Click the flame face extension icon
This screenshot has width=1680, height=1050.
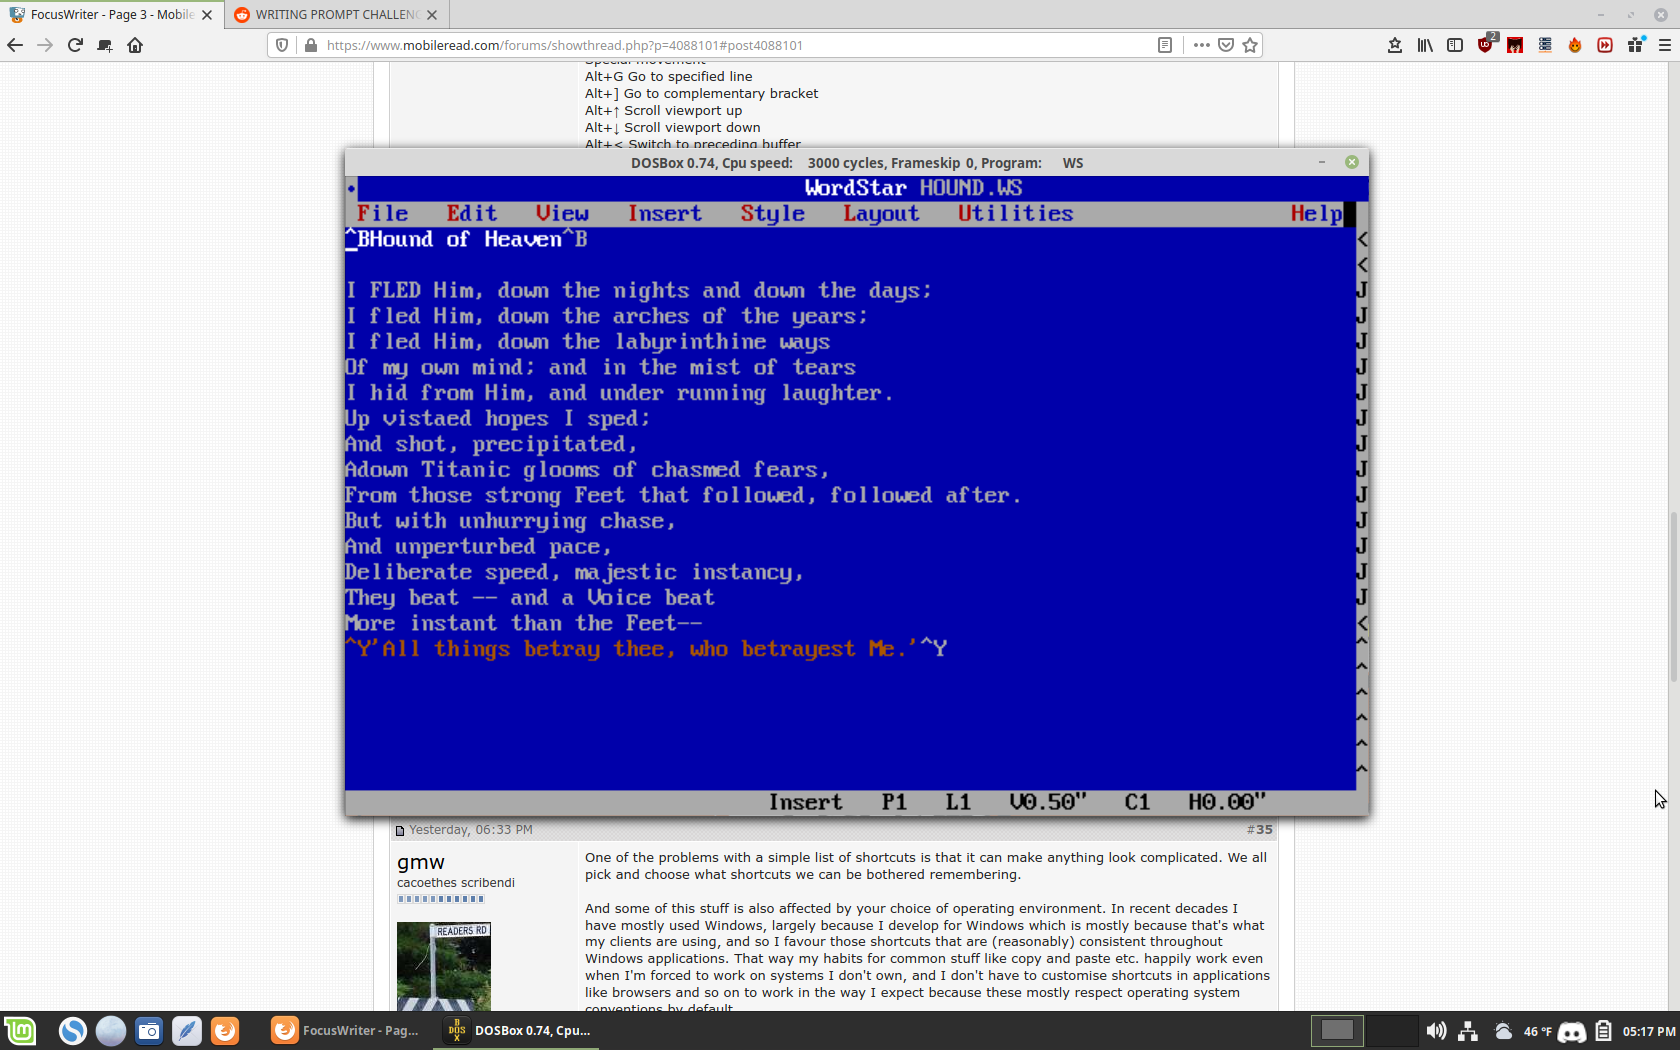[x=1575, y=45]
